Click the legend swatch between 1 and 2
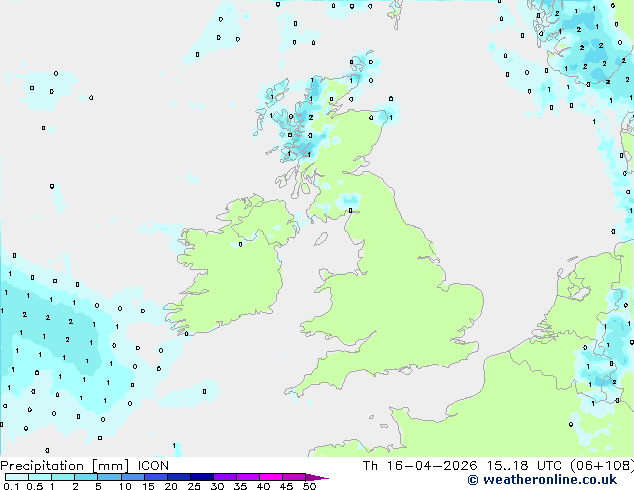Image resolution: width=634 pixels, height=490 pixels. 63,477
